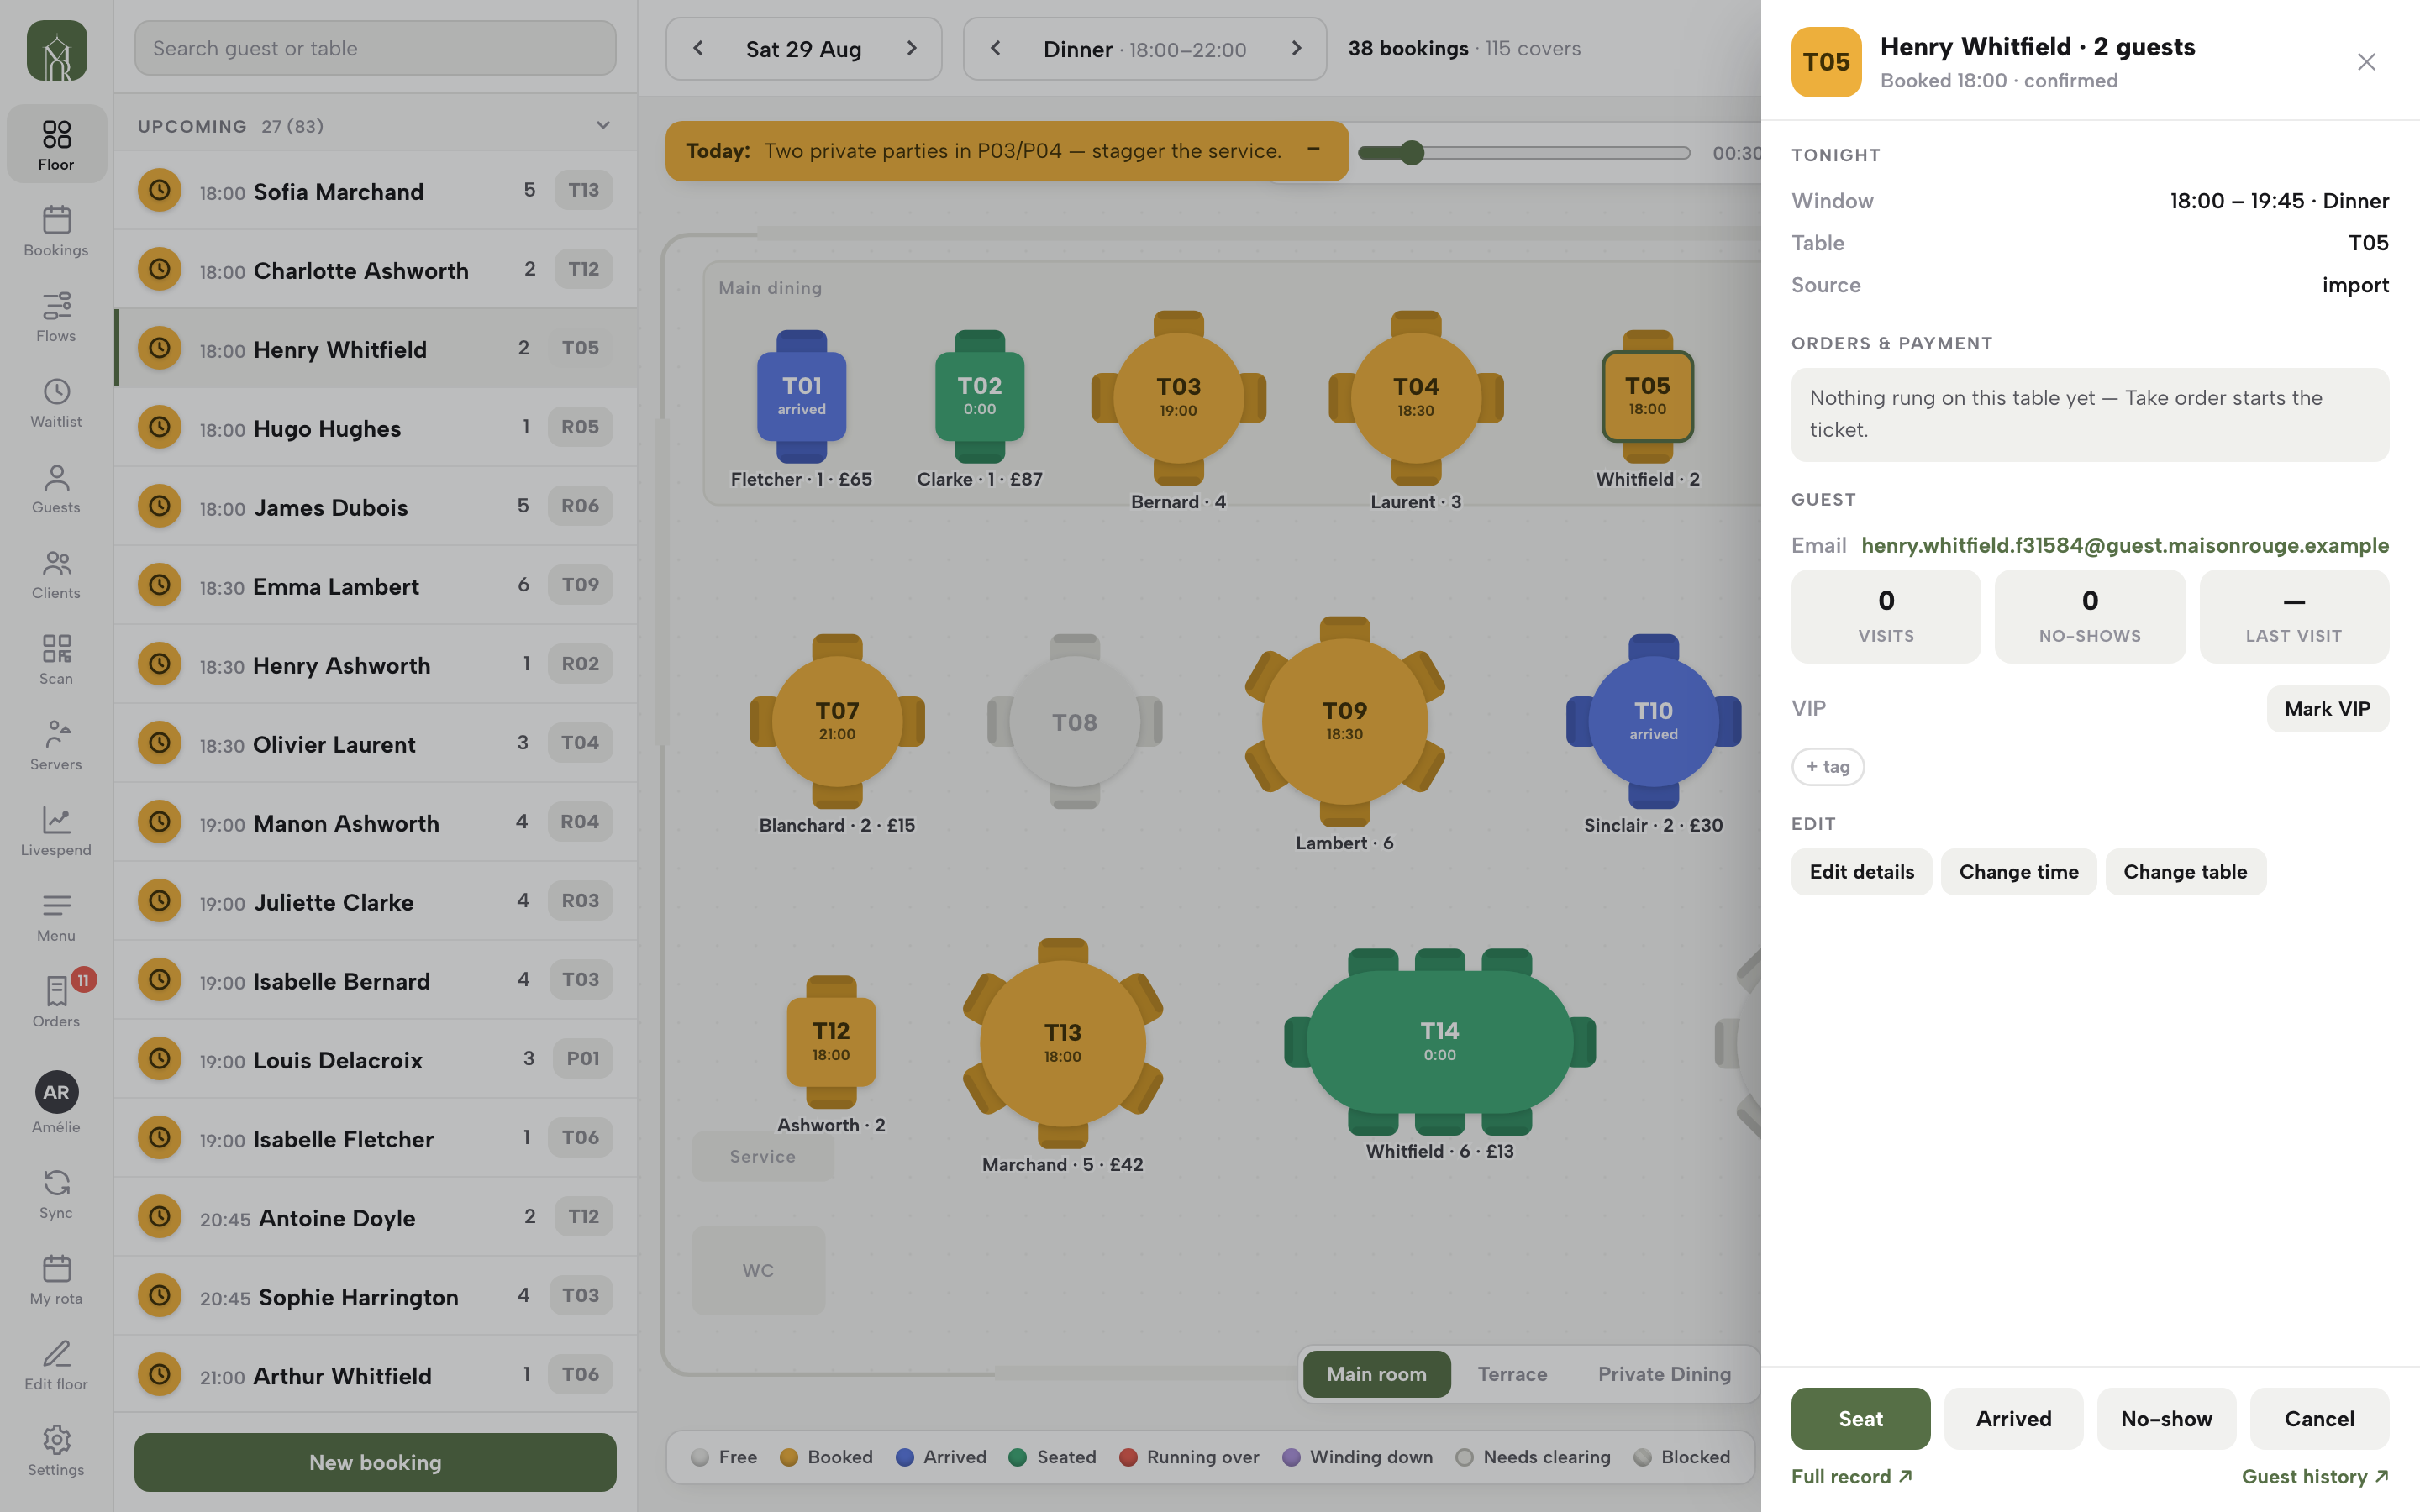
Task: Click the Change table button
Action: [2185, 871]
